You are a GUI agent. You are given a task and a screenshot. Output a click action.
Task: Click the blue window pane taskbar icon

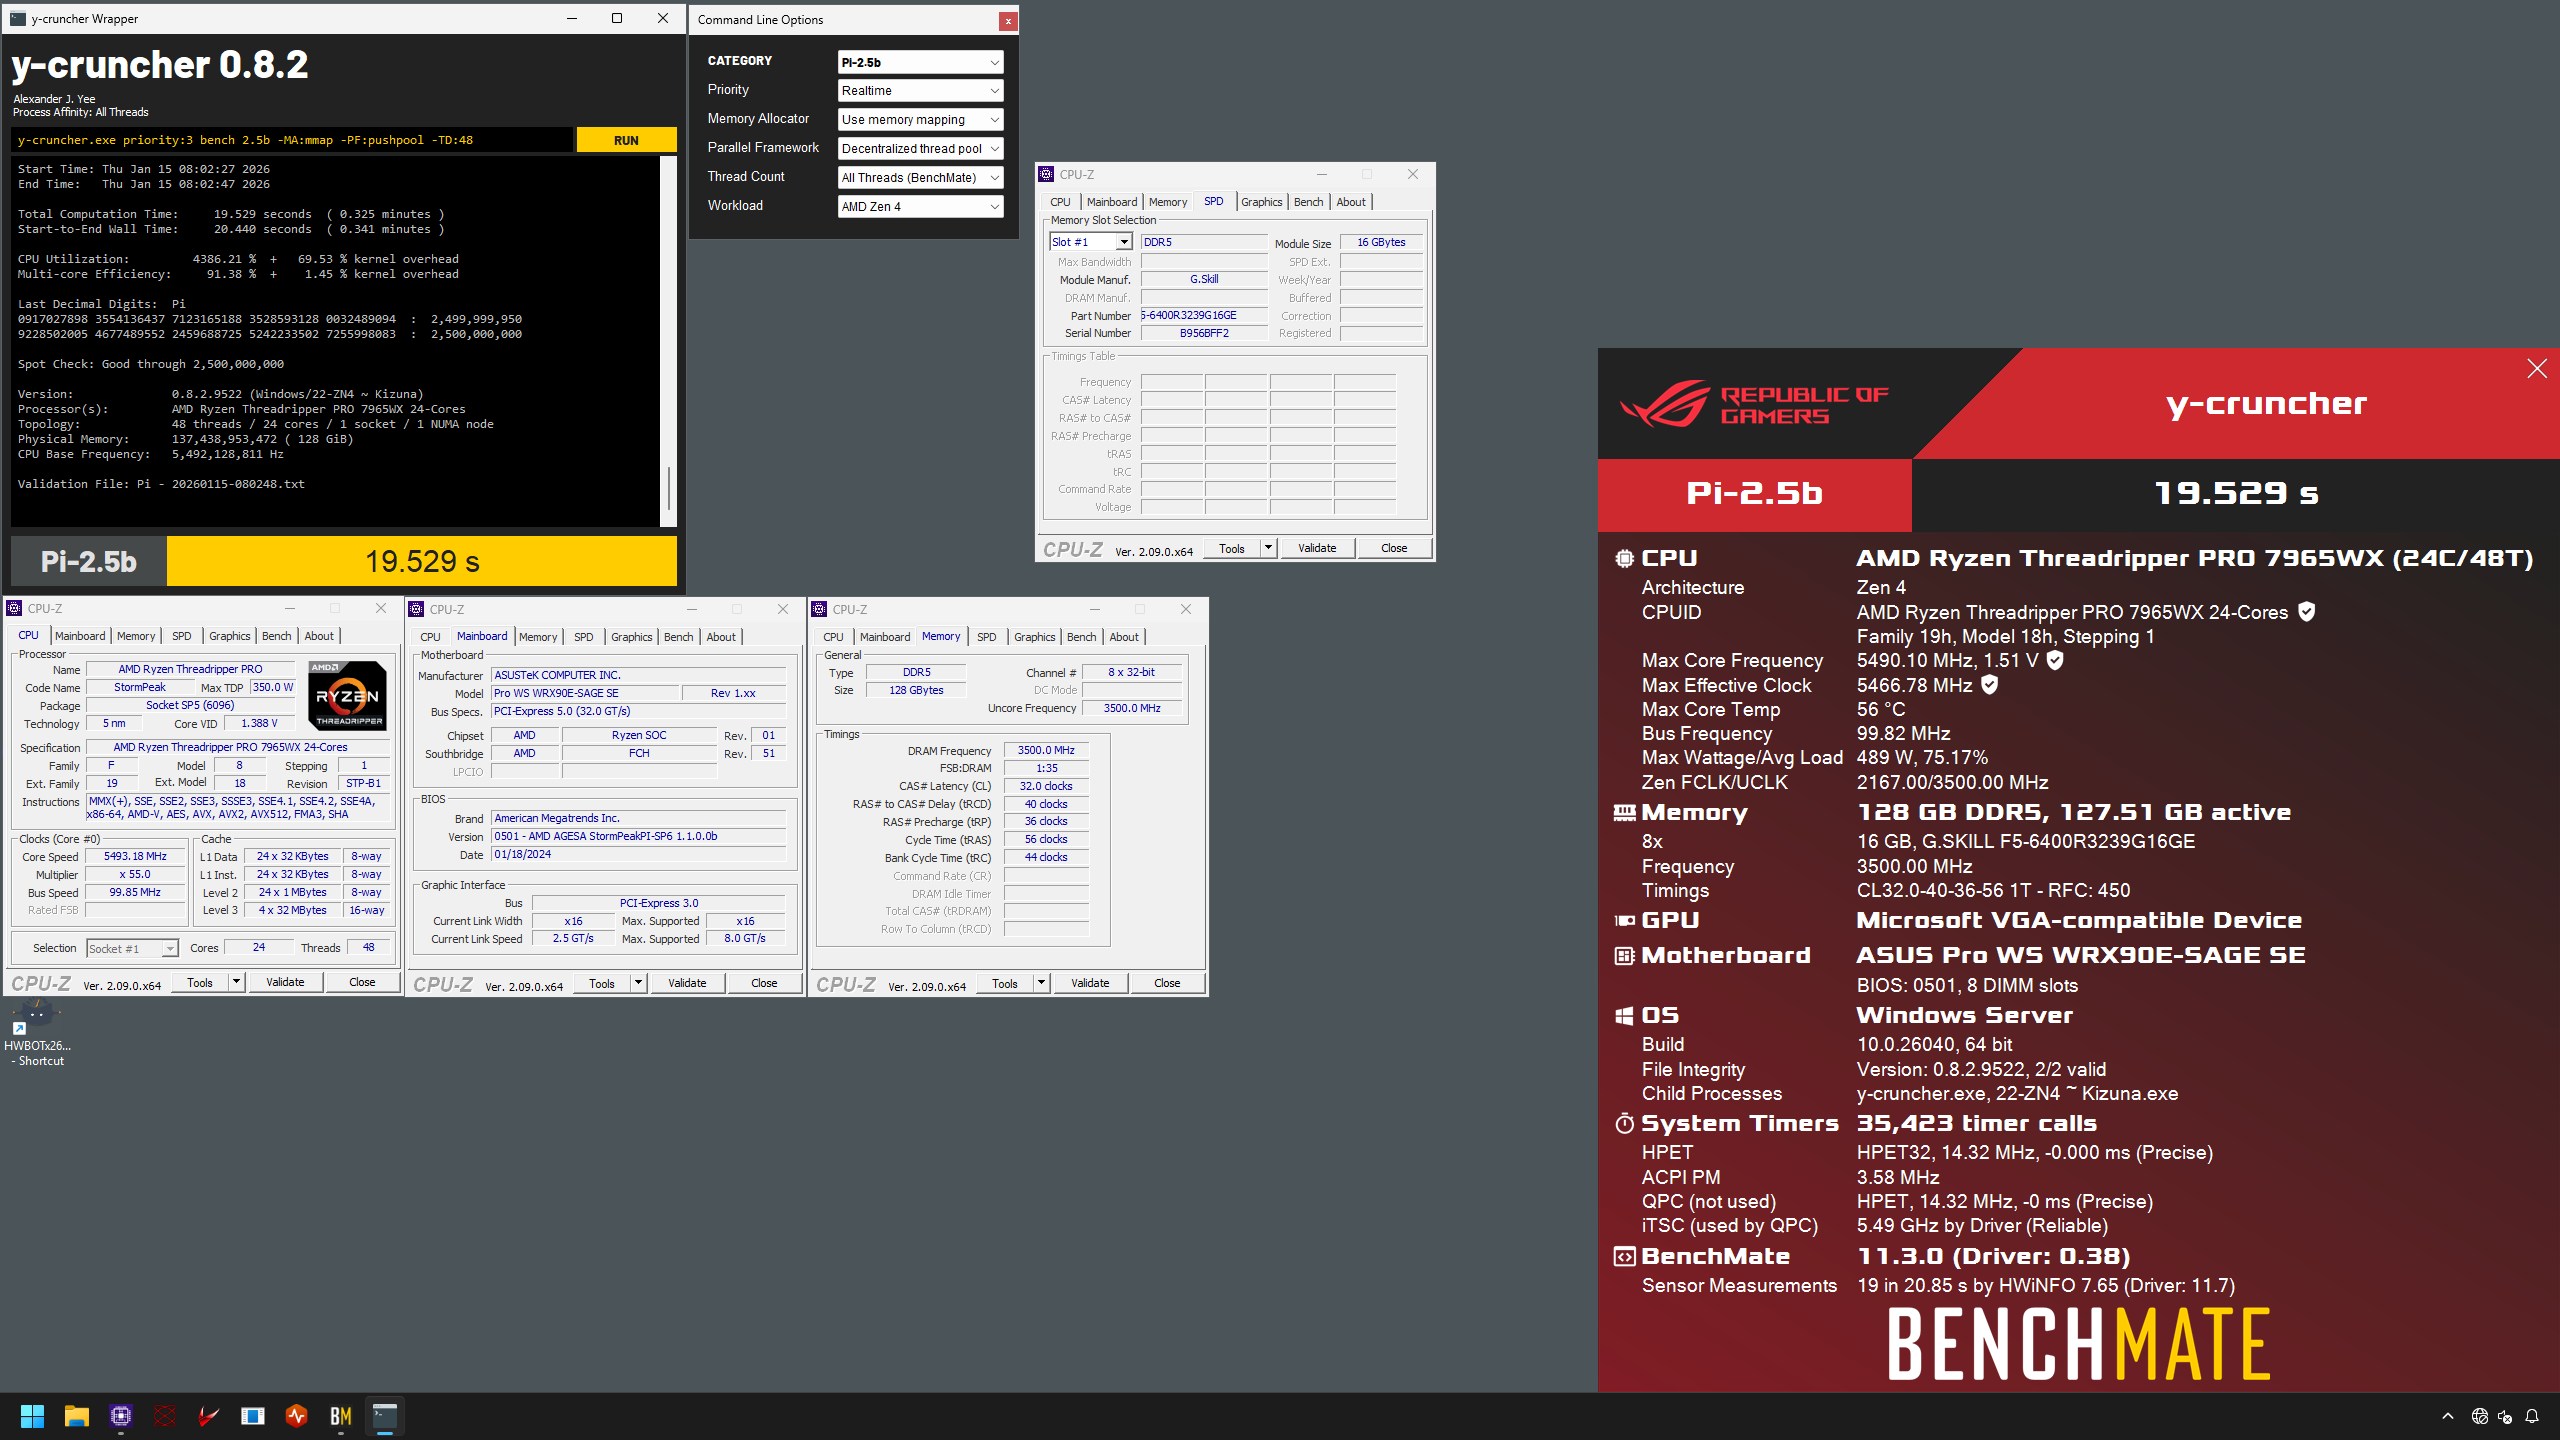coord(253,1416)
